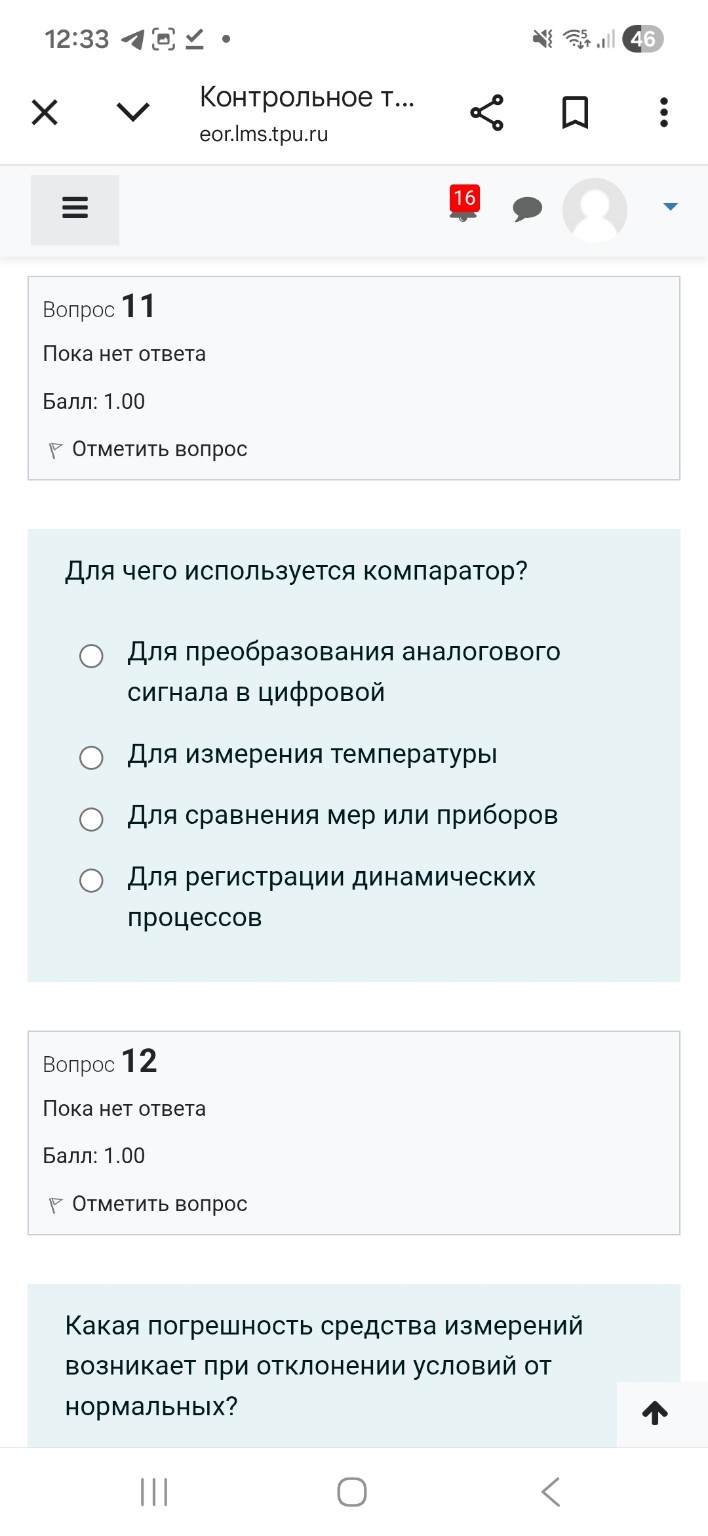The image size is (708, 1536).
Task: Tap the scroll-to-top arrow button
Action: pyautogui.click(x=655, y=1414)
